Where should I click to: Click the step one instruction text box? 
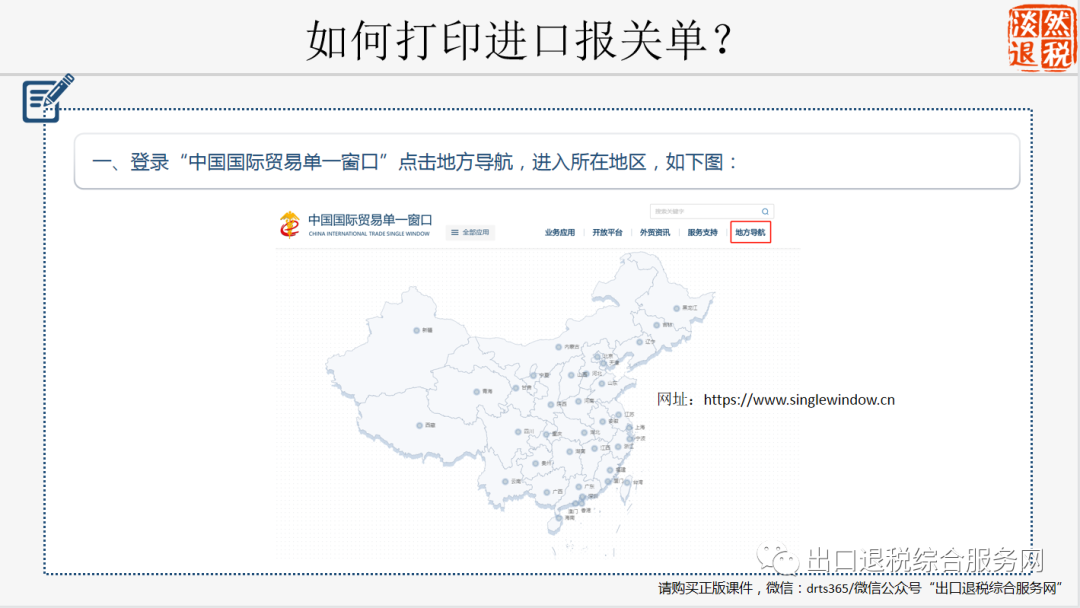click(547, 162)
